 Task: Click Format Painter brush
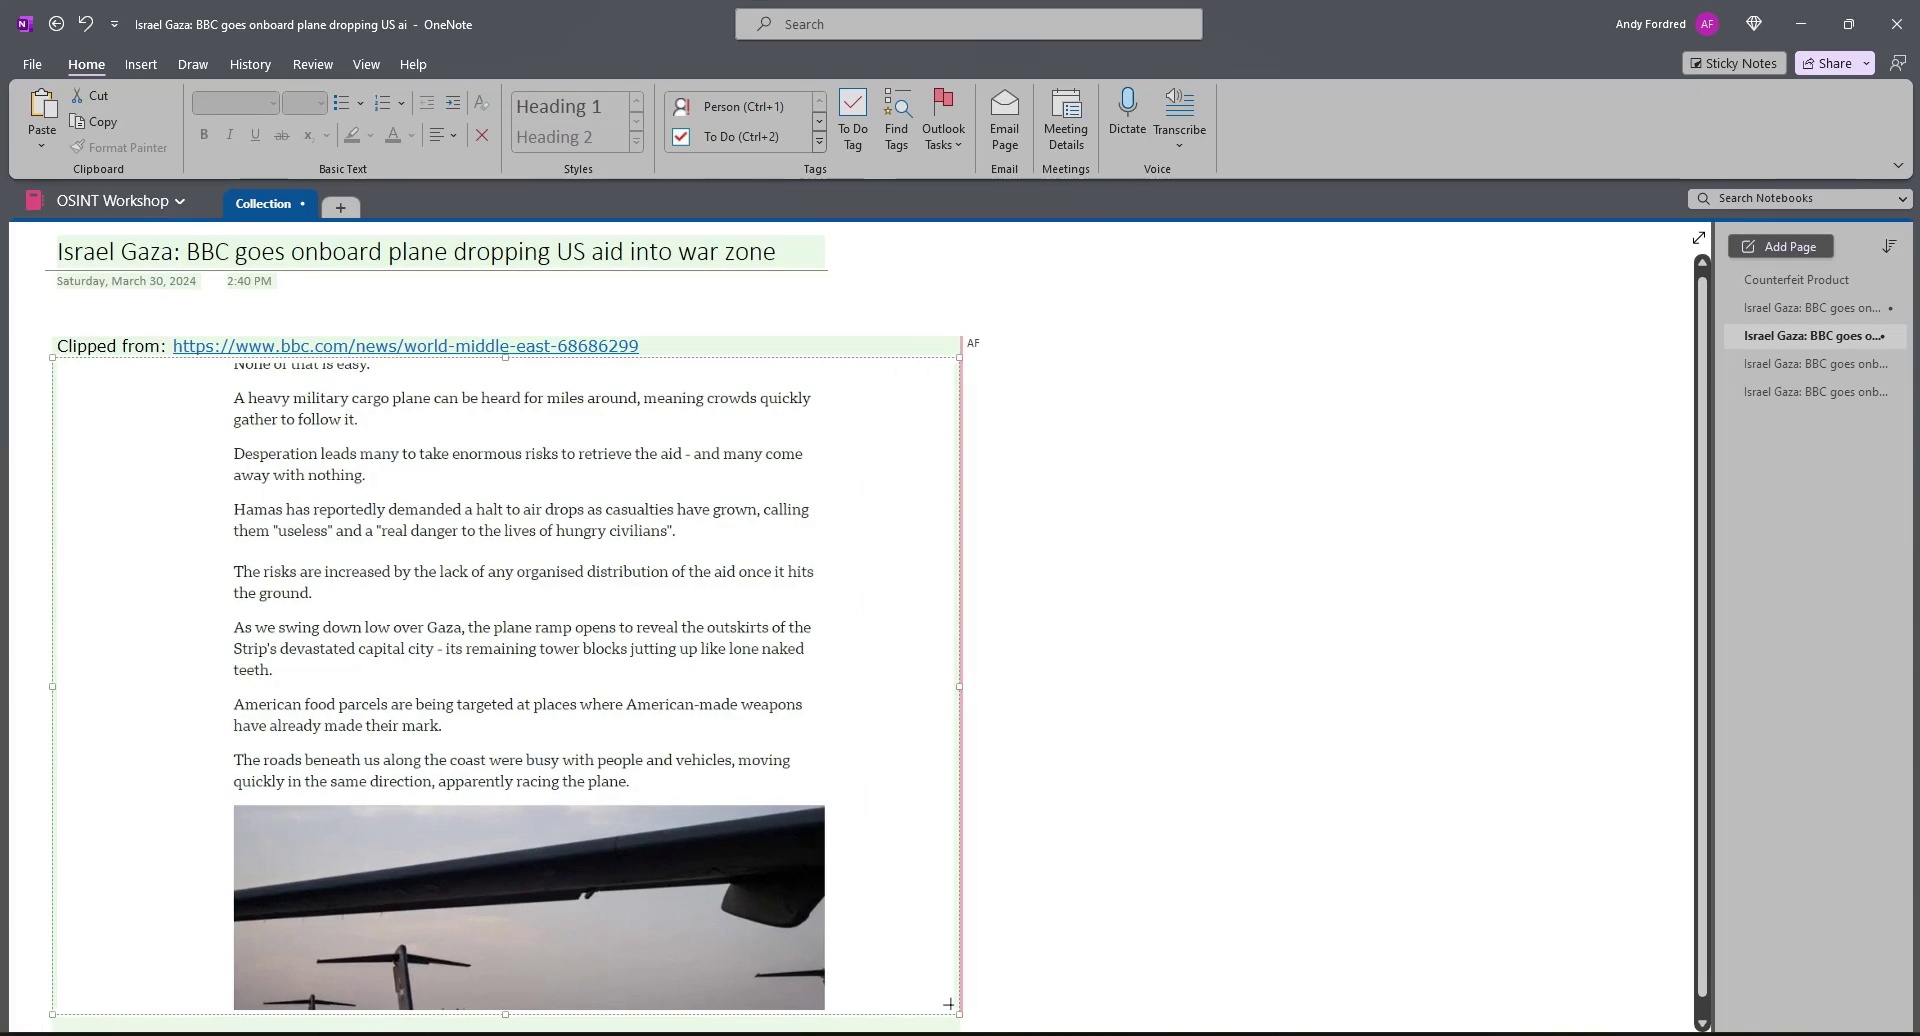click(x=119, y=148)
